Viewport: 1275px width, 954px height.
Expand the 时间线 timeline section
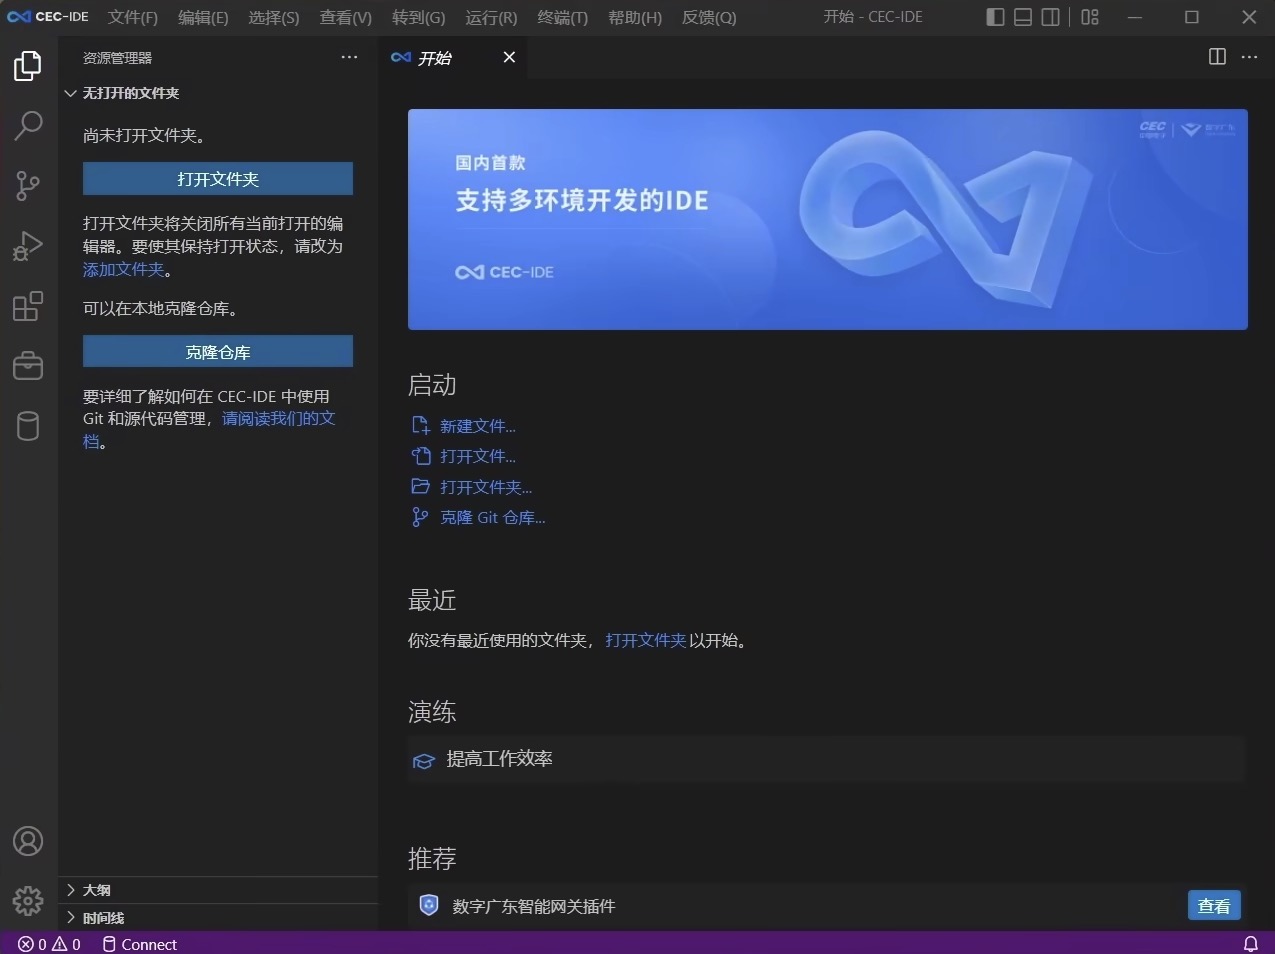tap(103, 918)
